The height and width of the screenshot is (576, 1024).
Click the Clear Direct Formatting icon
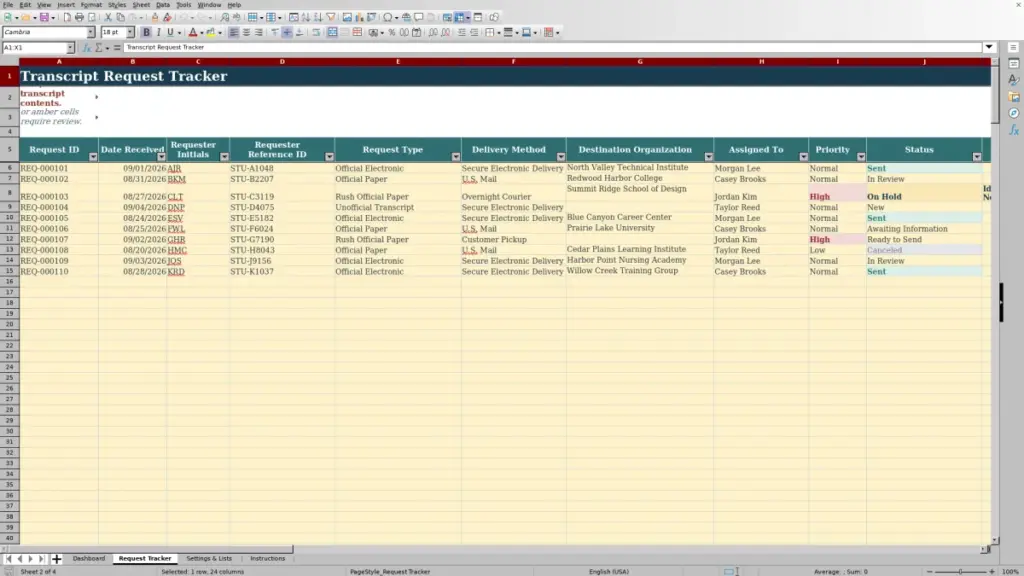pos(167,18)
